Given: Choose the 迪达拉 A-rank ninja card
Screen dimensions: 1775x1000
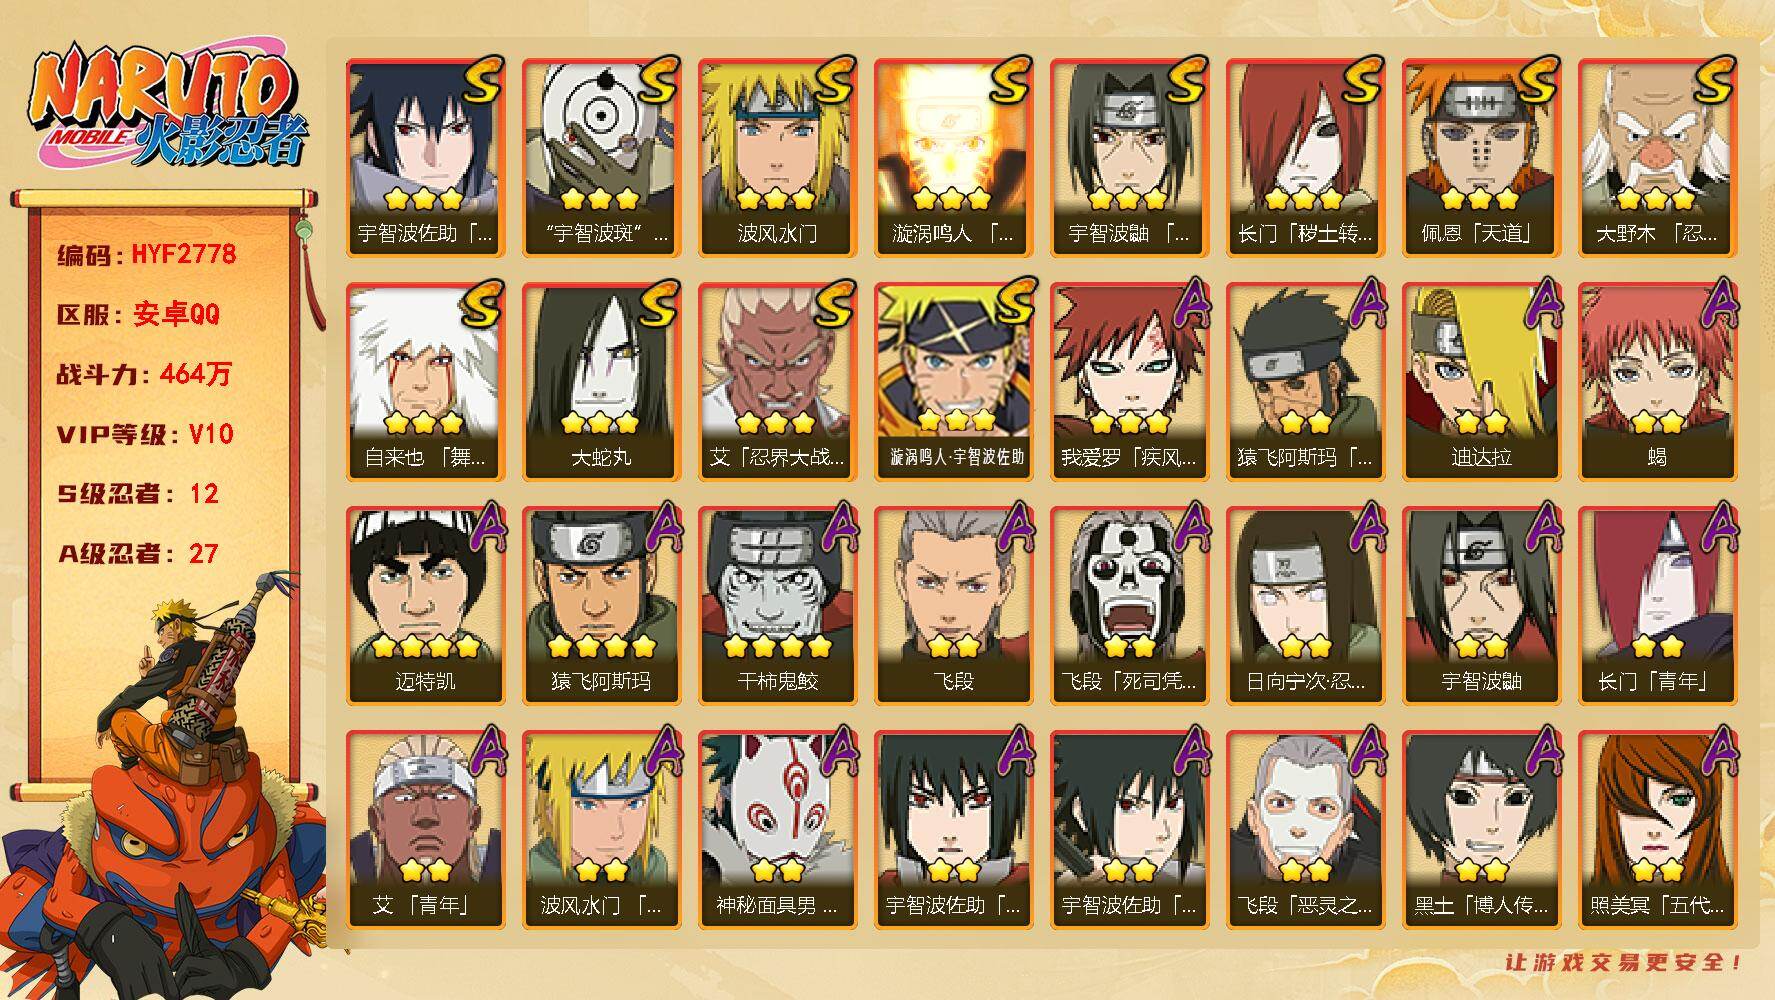Looking at the screenshot, I should point(1481,381).
